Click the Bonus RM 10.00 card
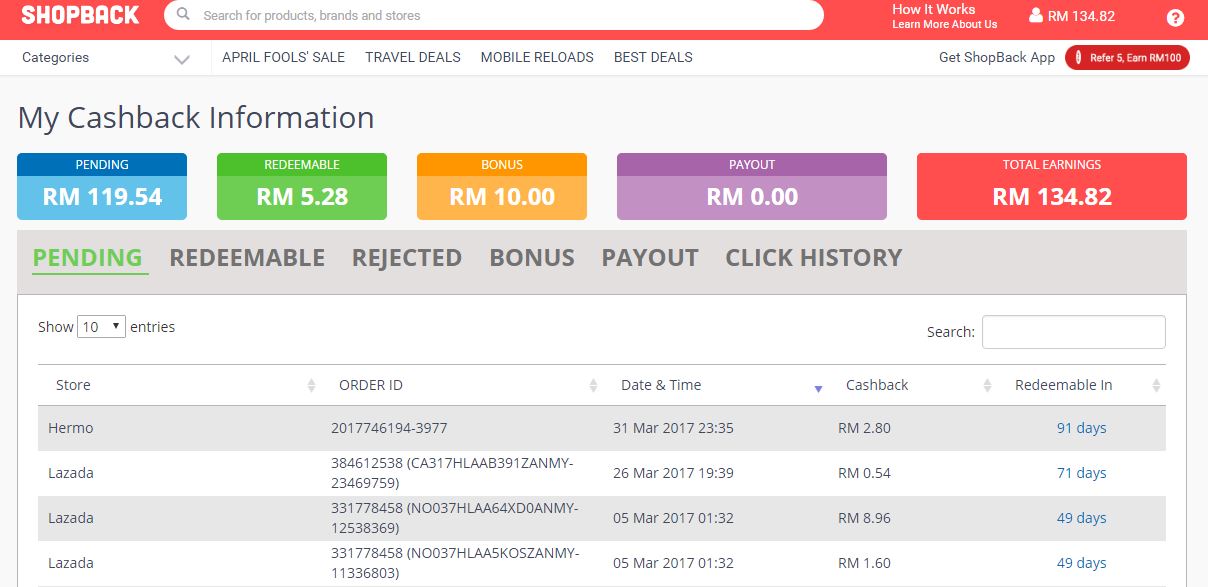This screenshot has width=1208, height=587. click(x=502, y=186)
